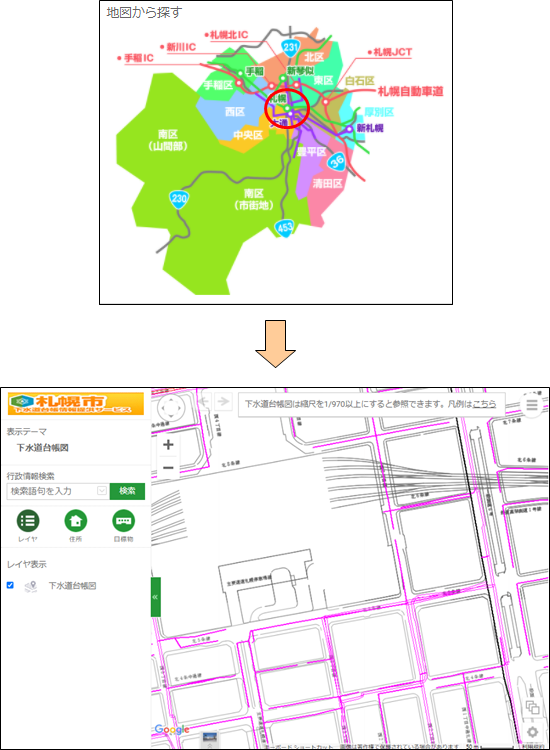
Task: Open the gear settings icon on map
Action: pyautogui.click(x=532, y=732)
